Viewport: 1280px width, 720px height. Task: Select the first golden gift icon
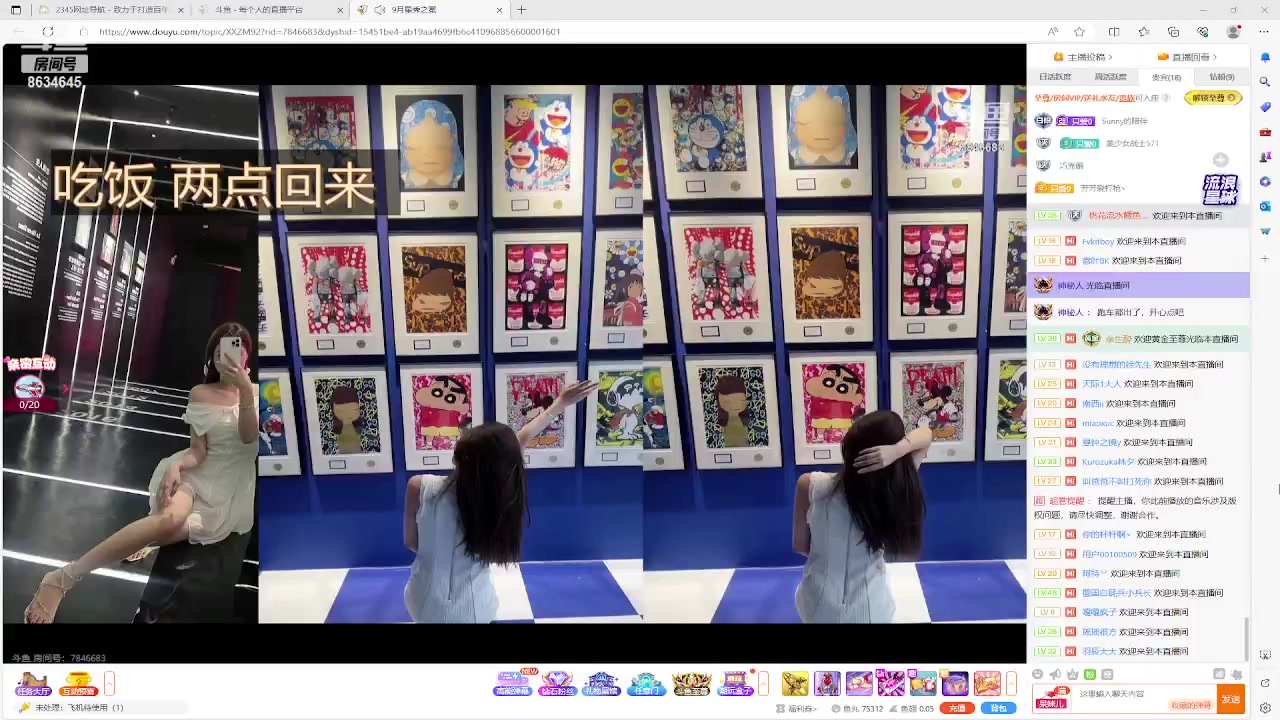click(x=795, y=684)
